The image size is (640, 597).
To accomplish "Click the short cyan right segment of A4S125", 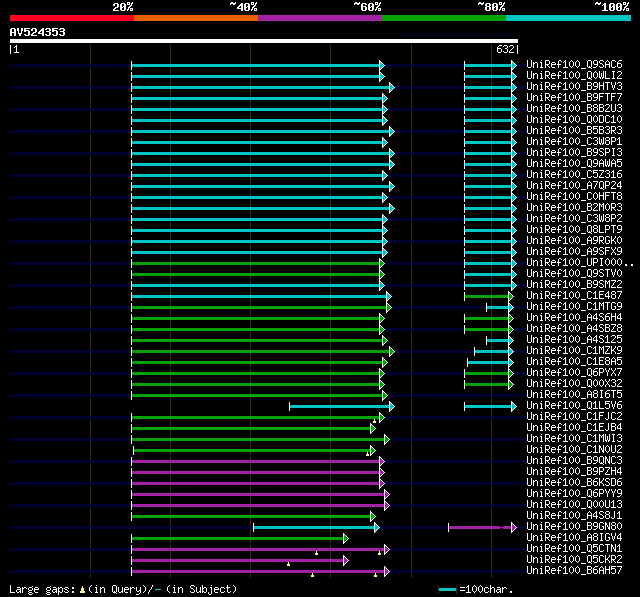I will (x=498, y=339).
